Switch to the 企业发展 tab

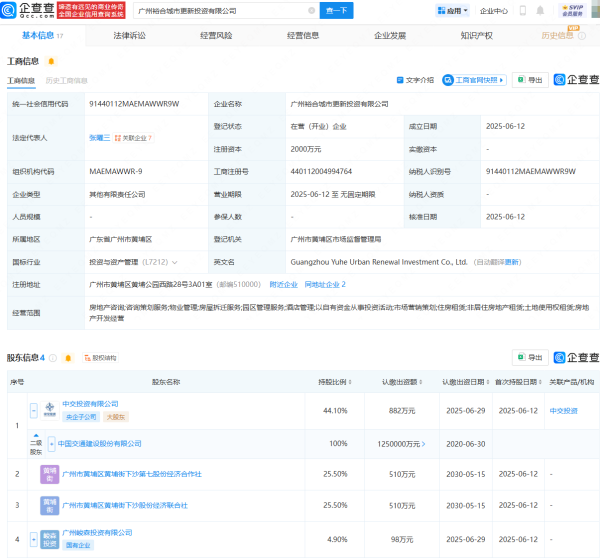tap(390, 36)
